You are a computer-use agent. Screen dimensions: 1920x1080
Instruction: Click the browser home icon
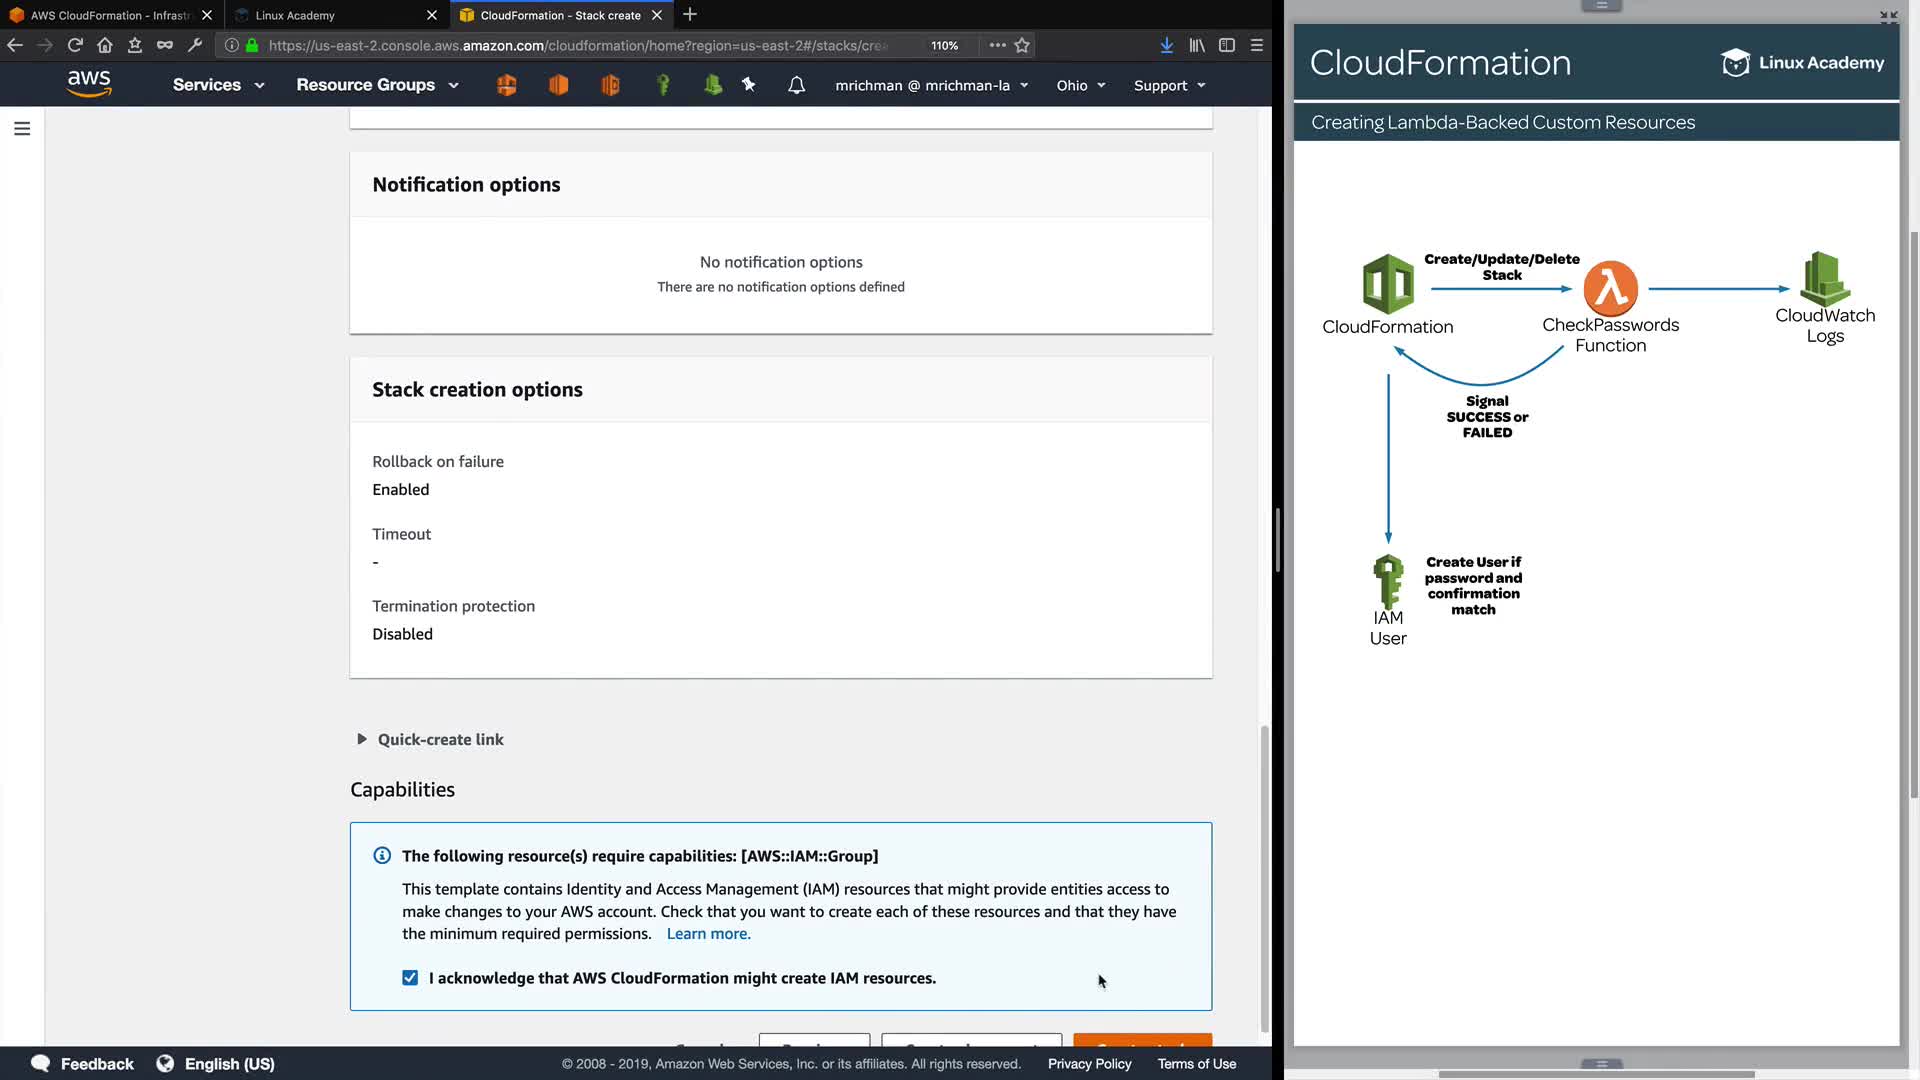coord(105,45)
